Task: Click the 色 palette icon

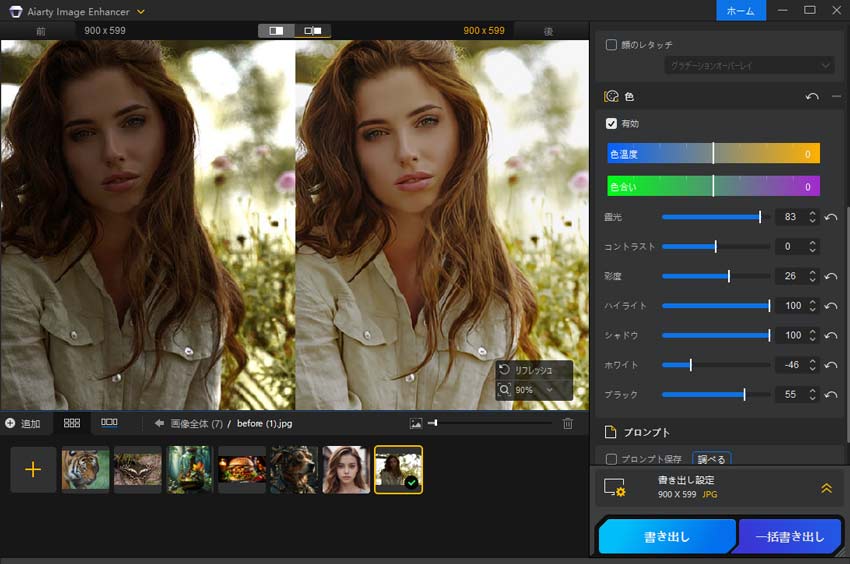Action: coord(611,97)
